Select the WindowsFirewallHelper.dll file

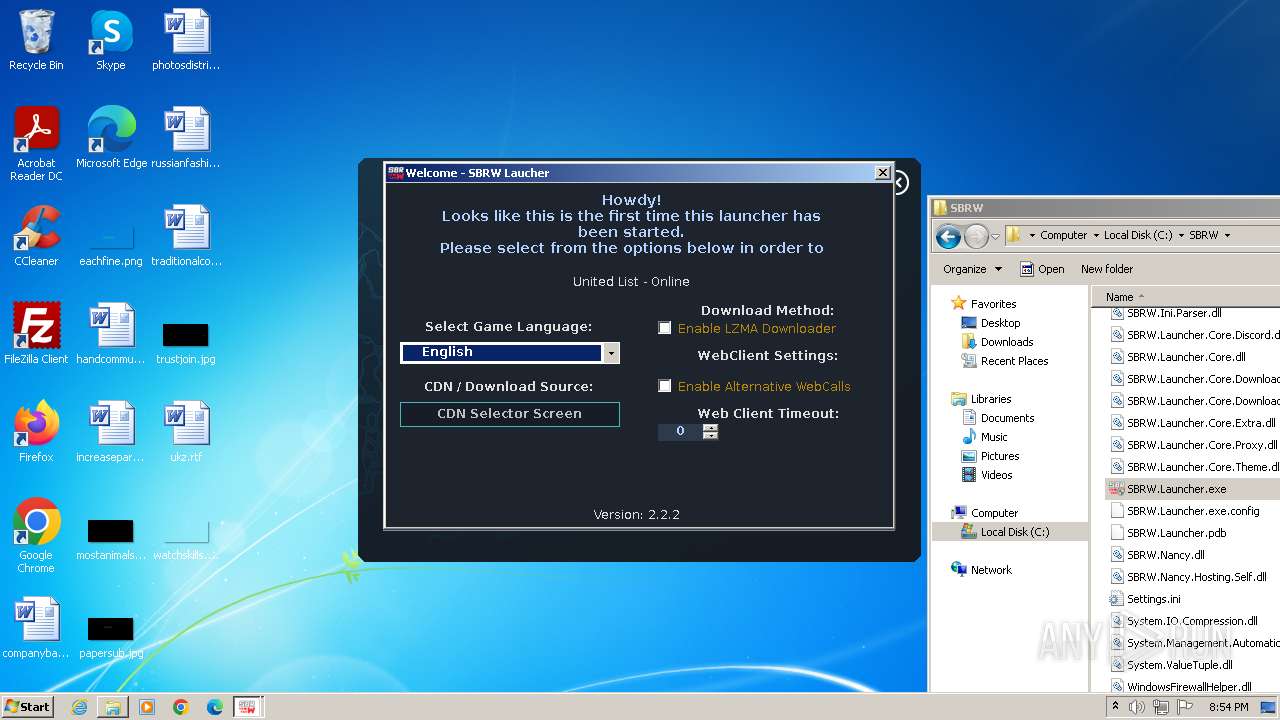(x=1189, y=687)
